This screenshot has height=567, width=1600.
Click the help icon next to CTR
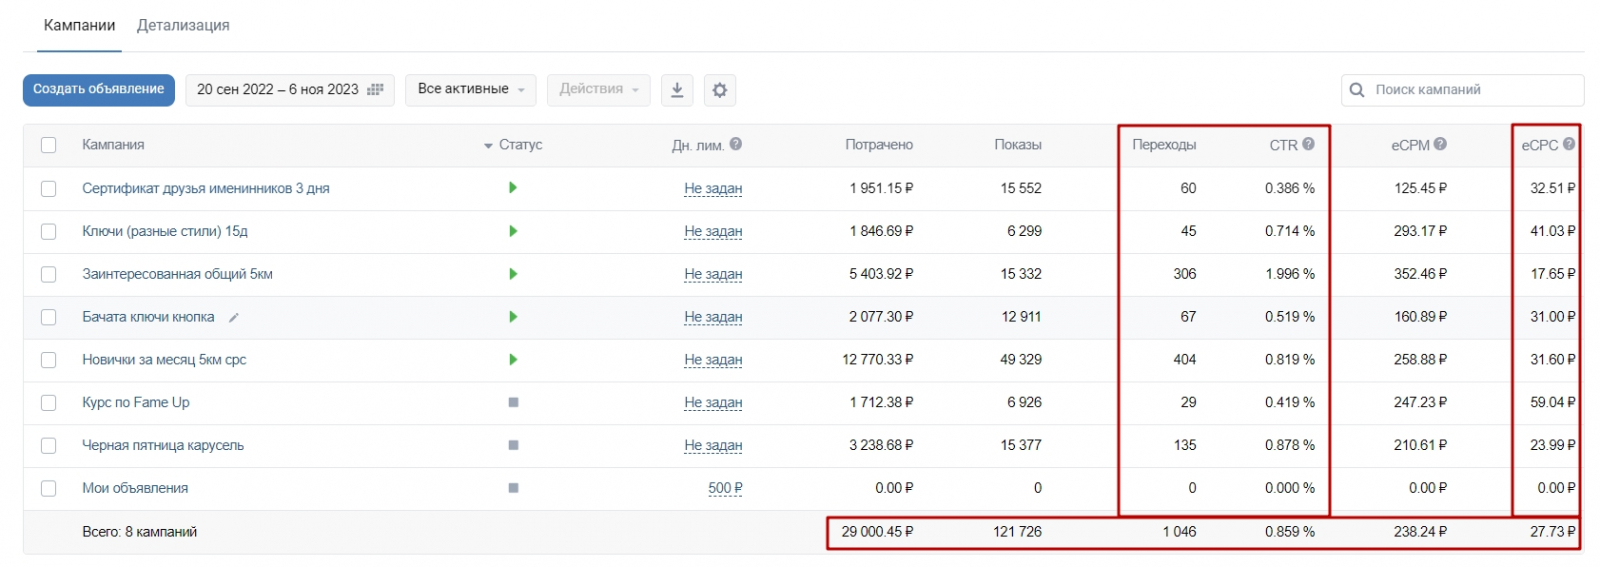(x=1309, y=144)
